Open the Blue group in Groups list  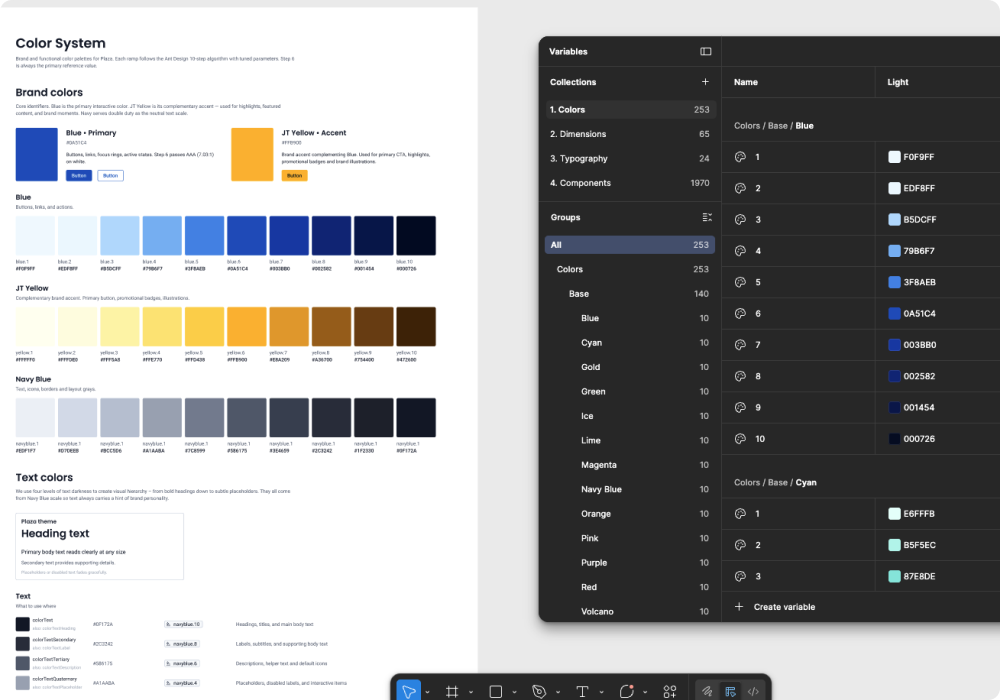pos(630,318)
